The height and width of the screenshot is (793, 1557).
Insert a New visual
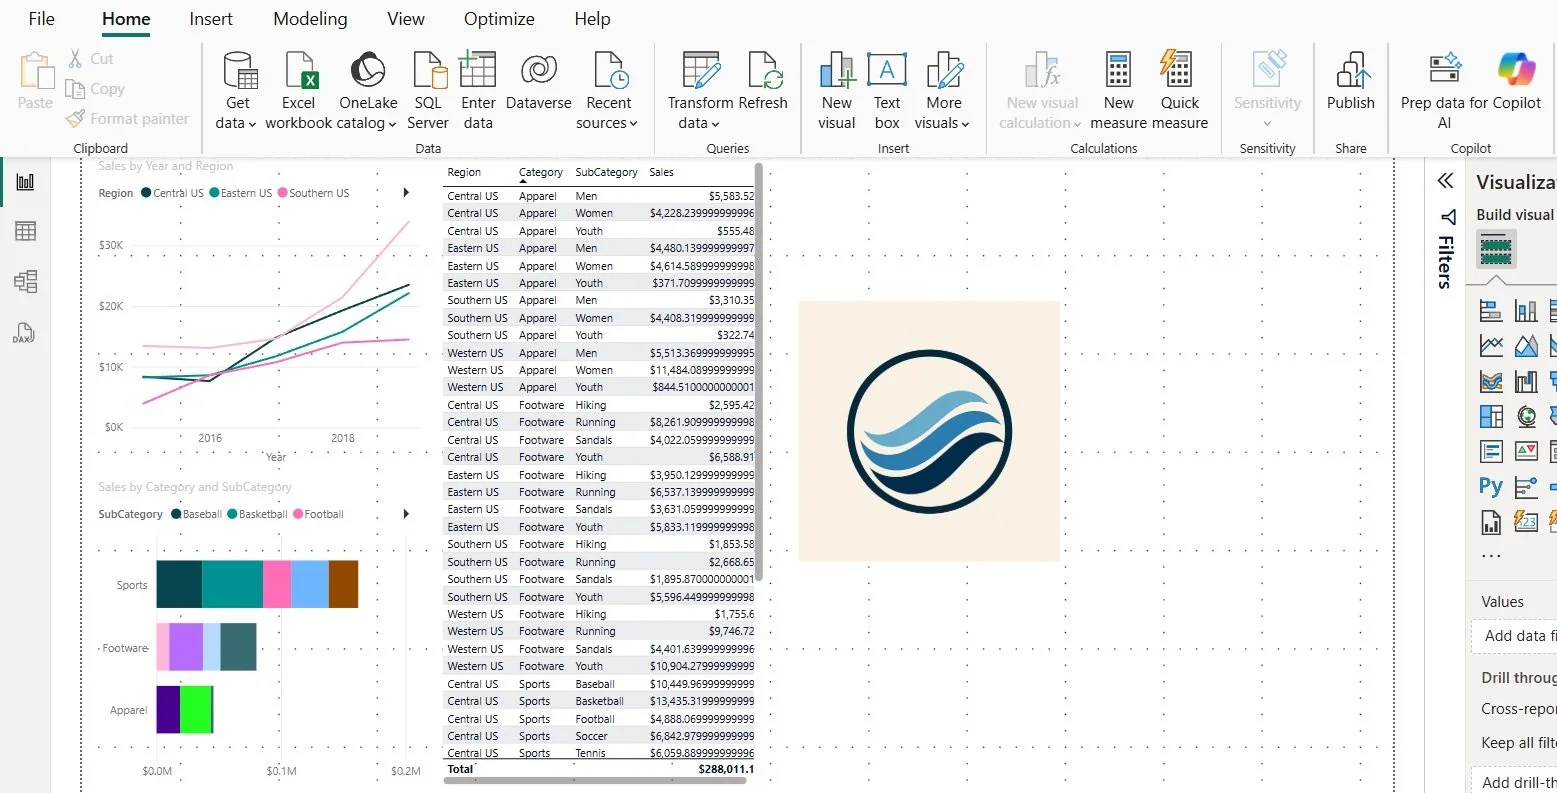[836, 91]
